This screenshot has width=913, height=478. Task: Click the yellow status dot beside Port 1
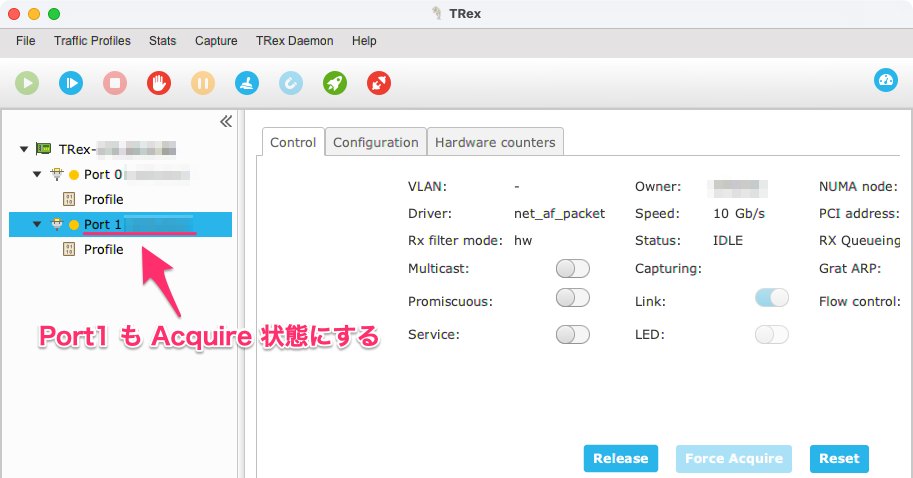(x=74, y=225)
